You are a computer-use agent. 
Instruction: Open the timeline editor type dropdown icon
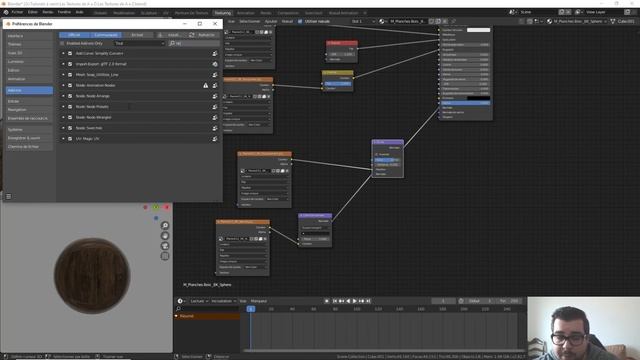tap(181, 301)
